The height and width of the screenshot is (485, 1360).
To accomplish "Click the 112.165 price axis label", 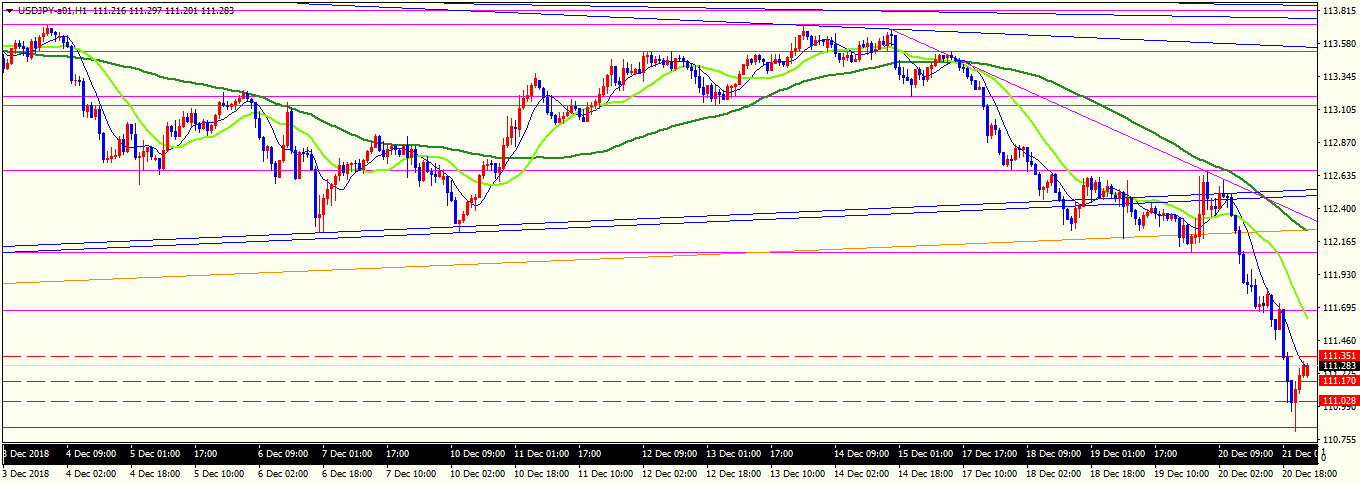I will point(1339,242).
